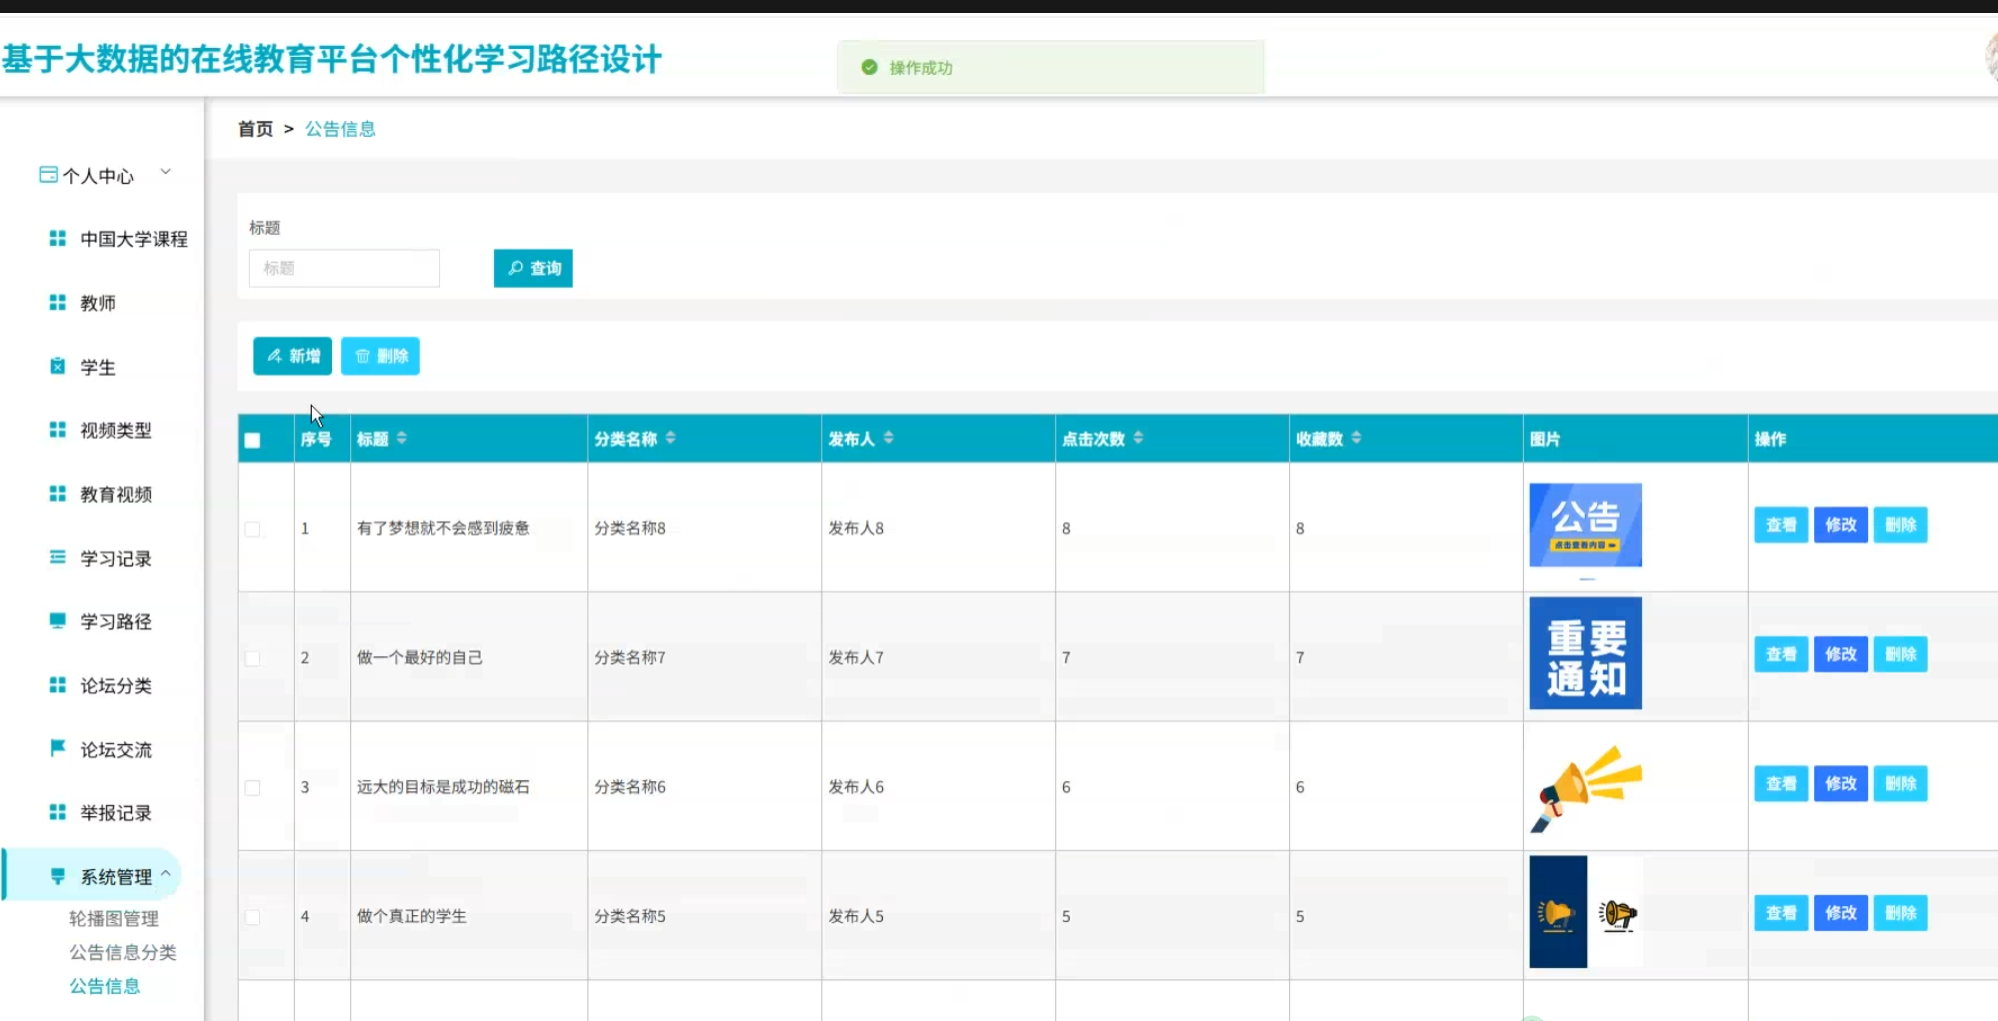Click the 论坛分类 grid icon
Screen dimensions: 1998x1021
point(58,685)
